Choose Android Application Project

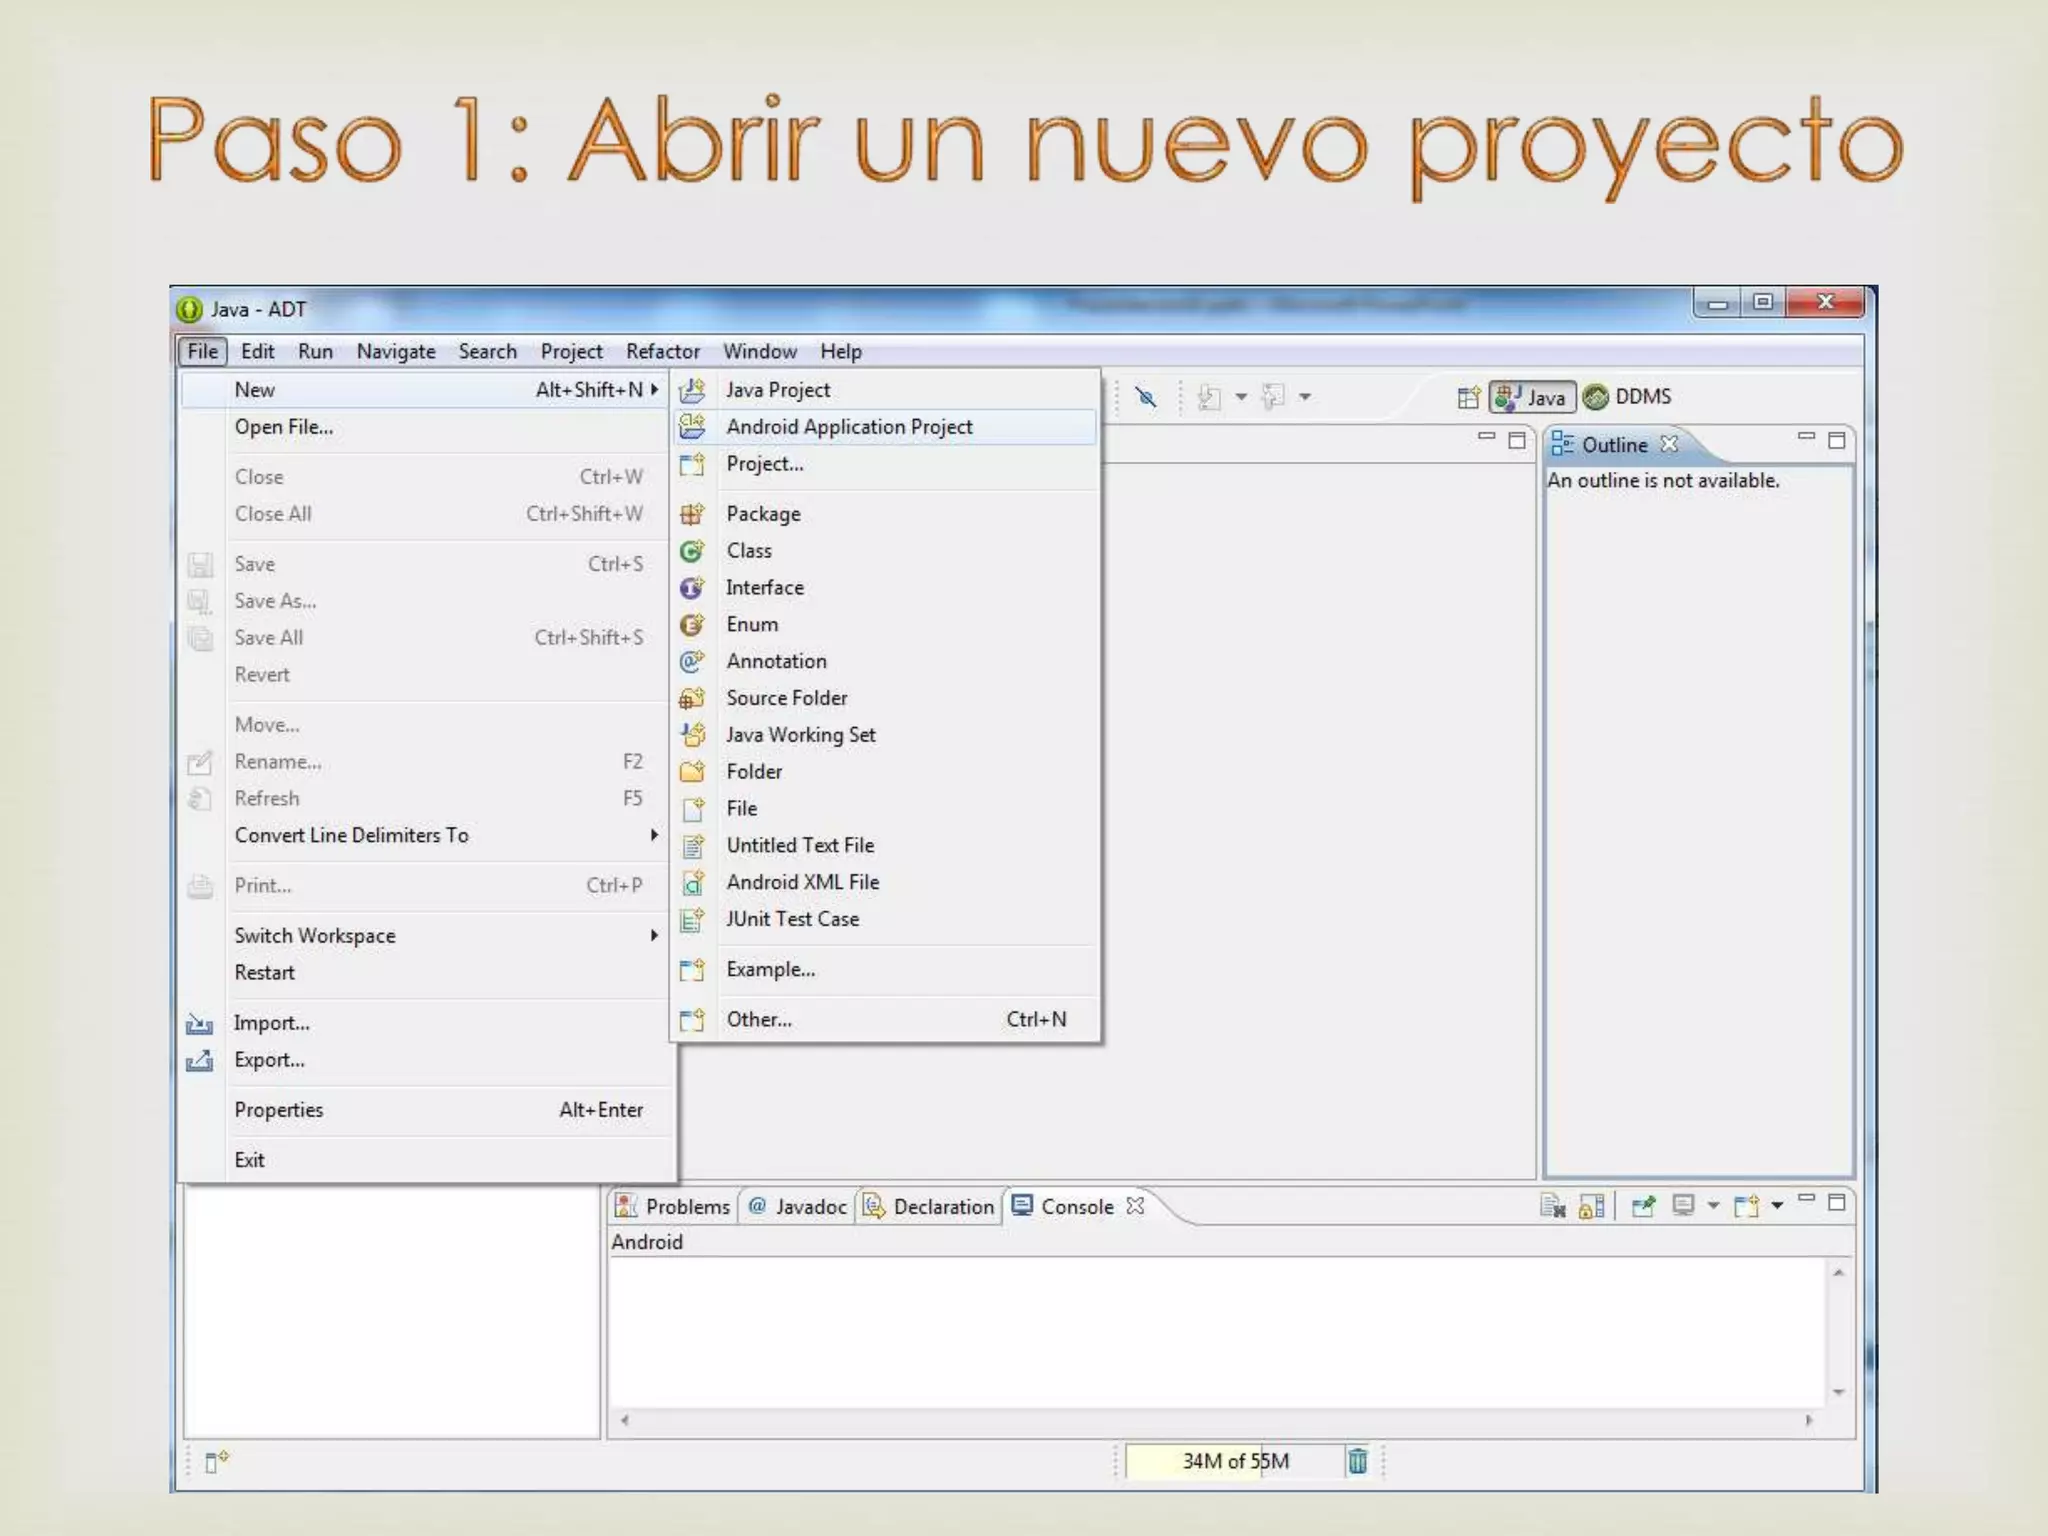(849, 427)
